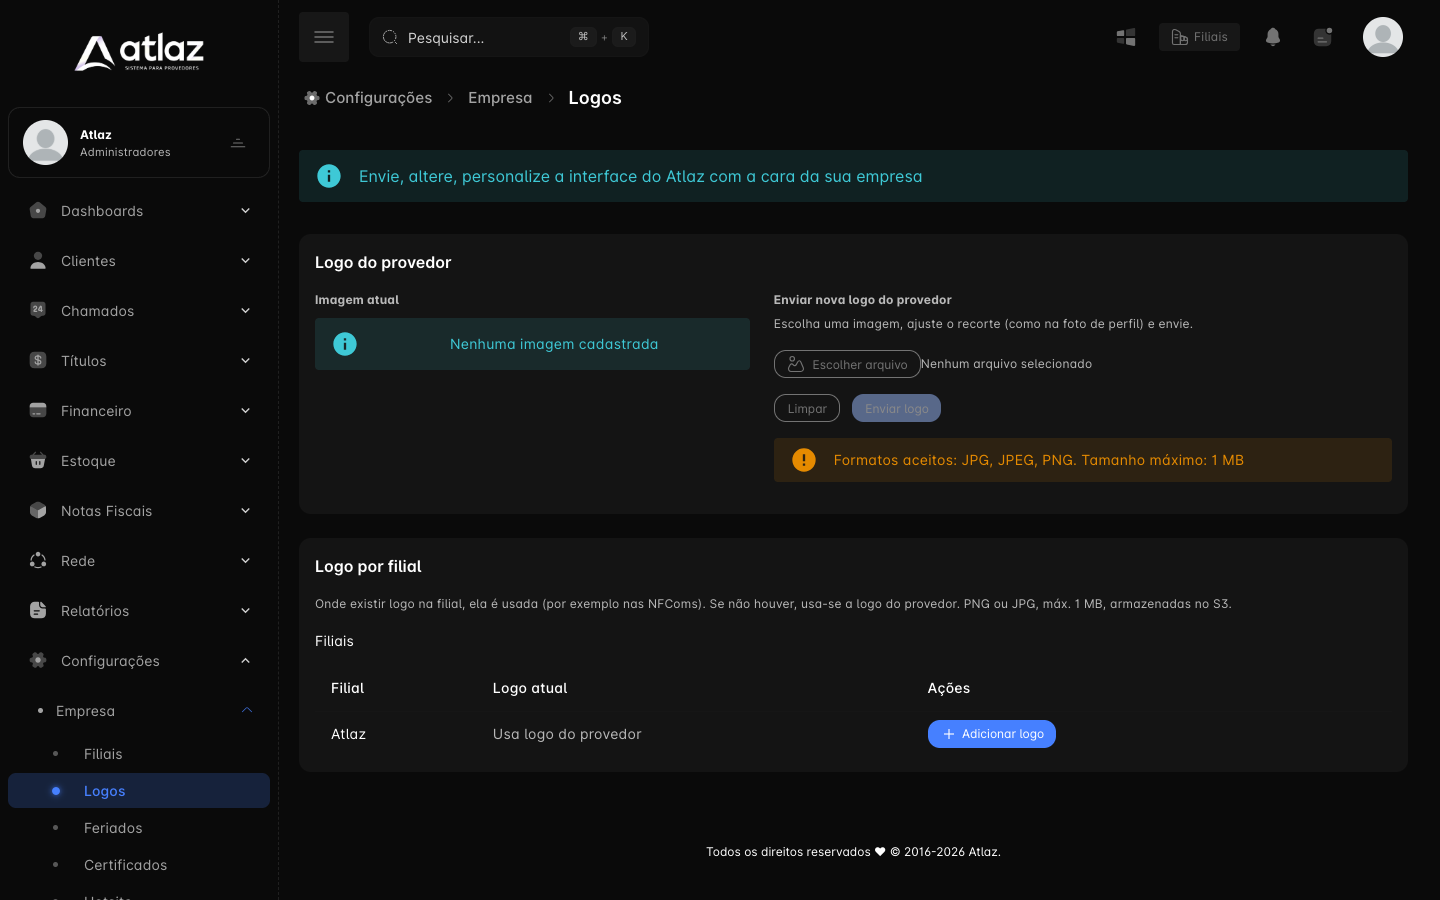The width and height of the screenshot is (1440, 900).
Task: Open the Filiais submenu item
Action: 103,754
